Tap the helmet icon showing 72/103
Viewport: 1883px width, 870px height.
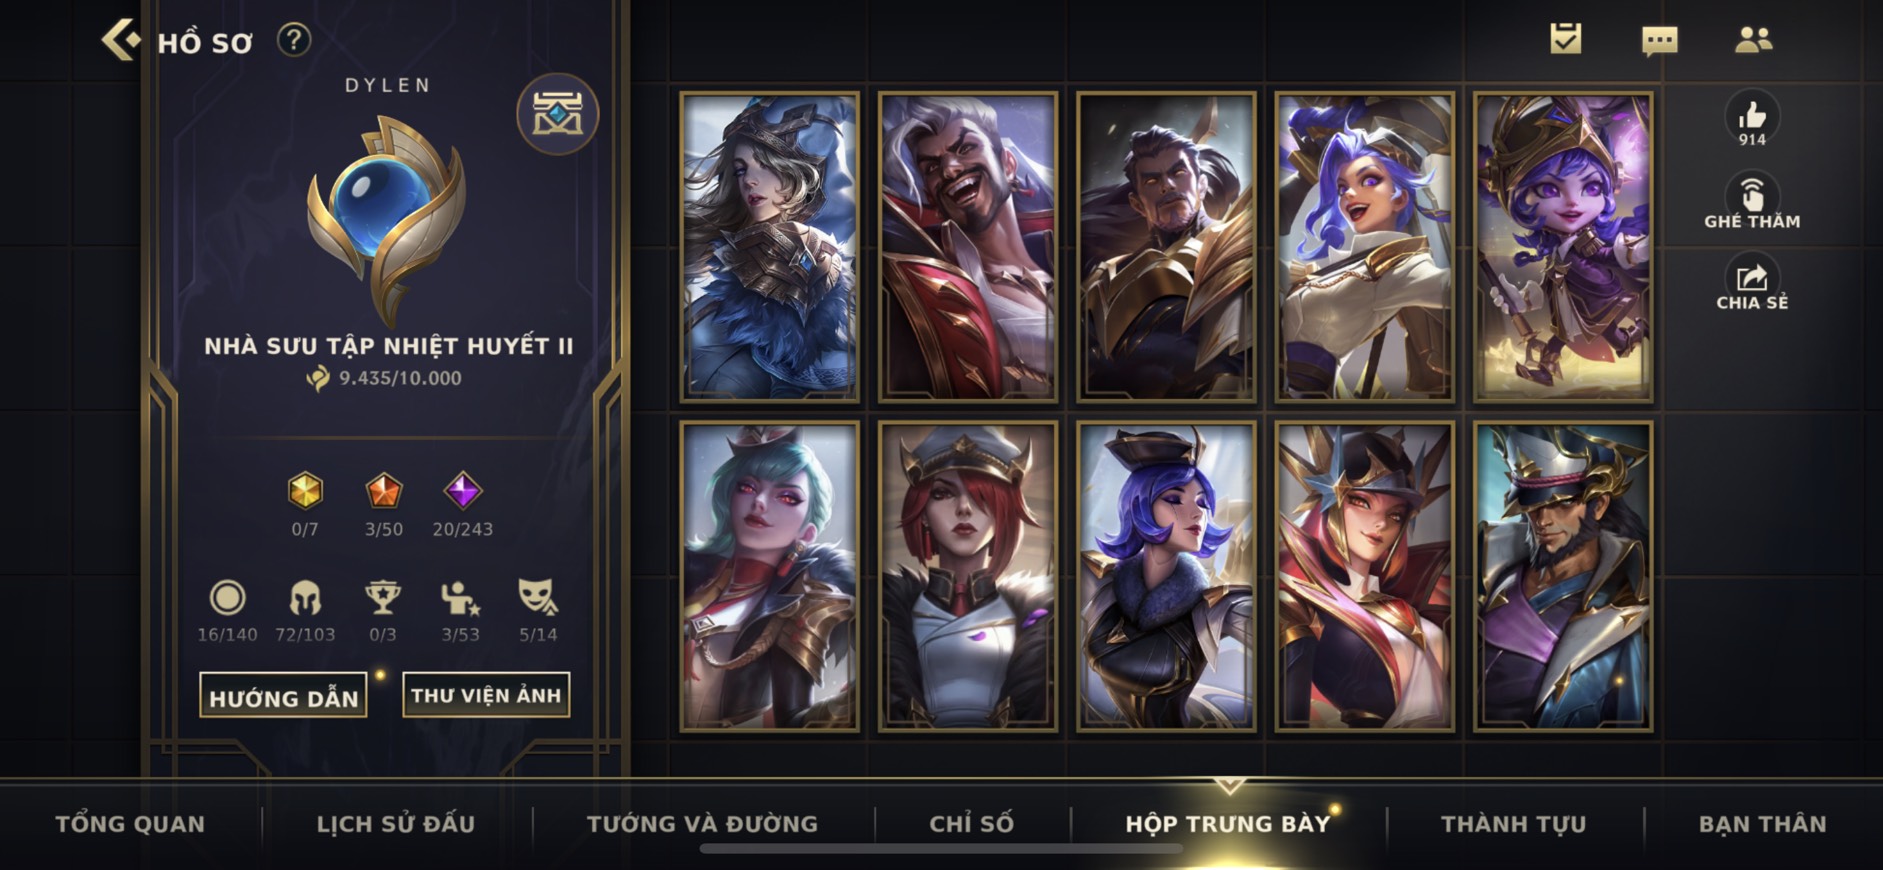coord(305,598)
